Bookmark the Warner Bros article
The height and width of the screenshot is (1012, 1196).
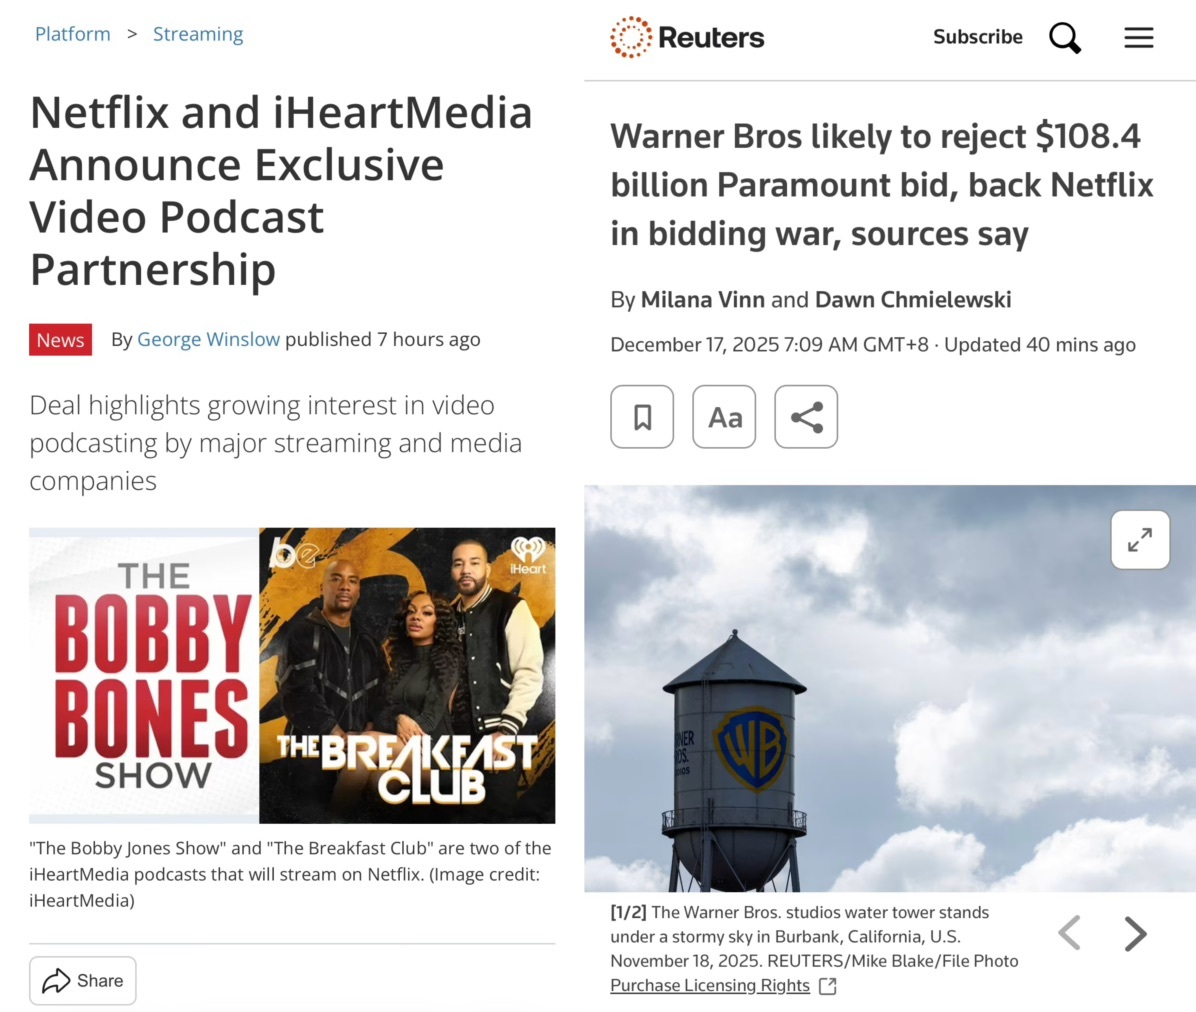[x=642, y=417]
